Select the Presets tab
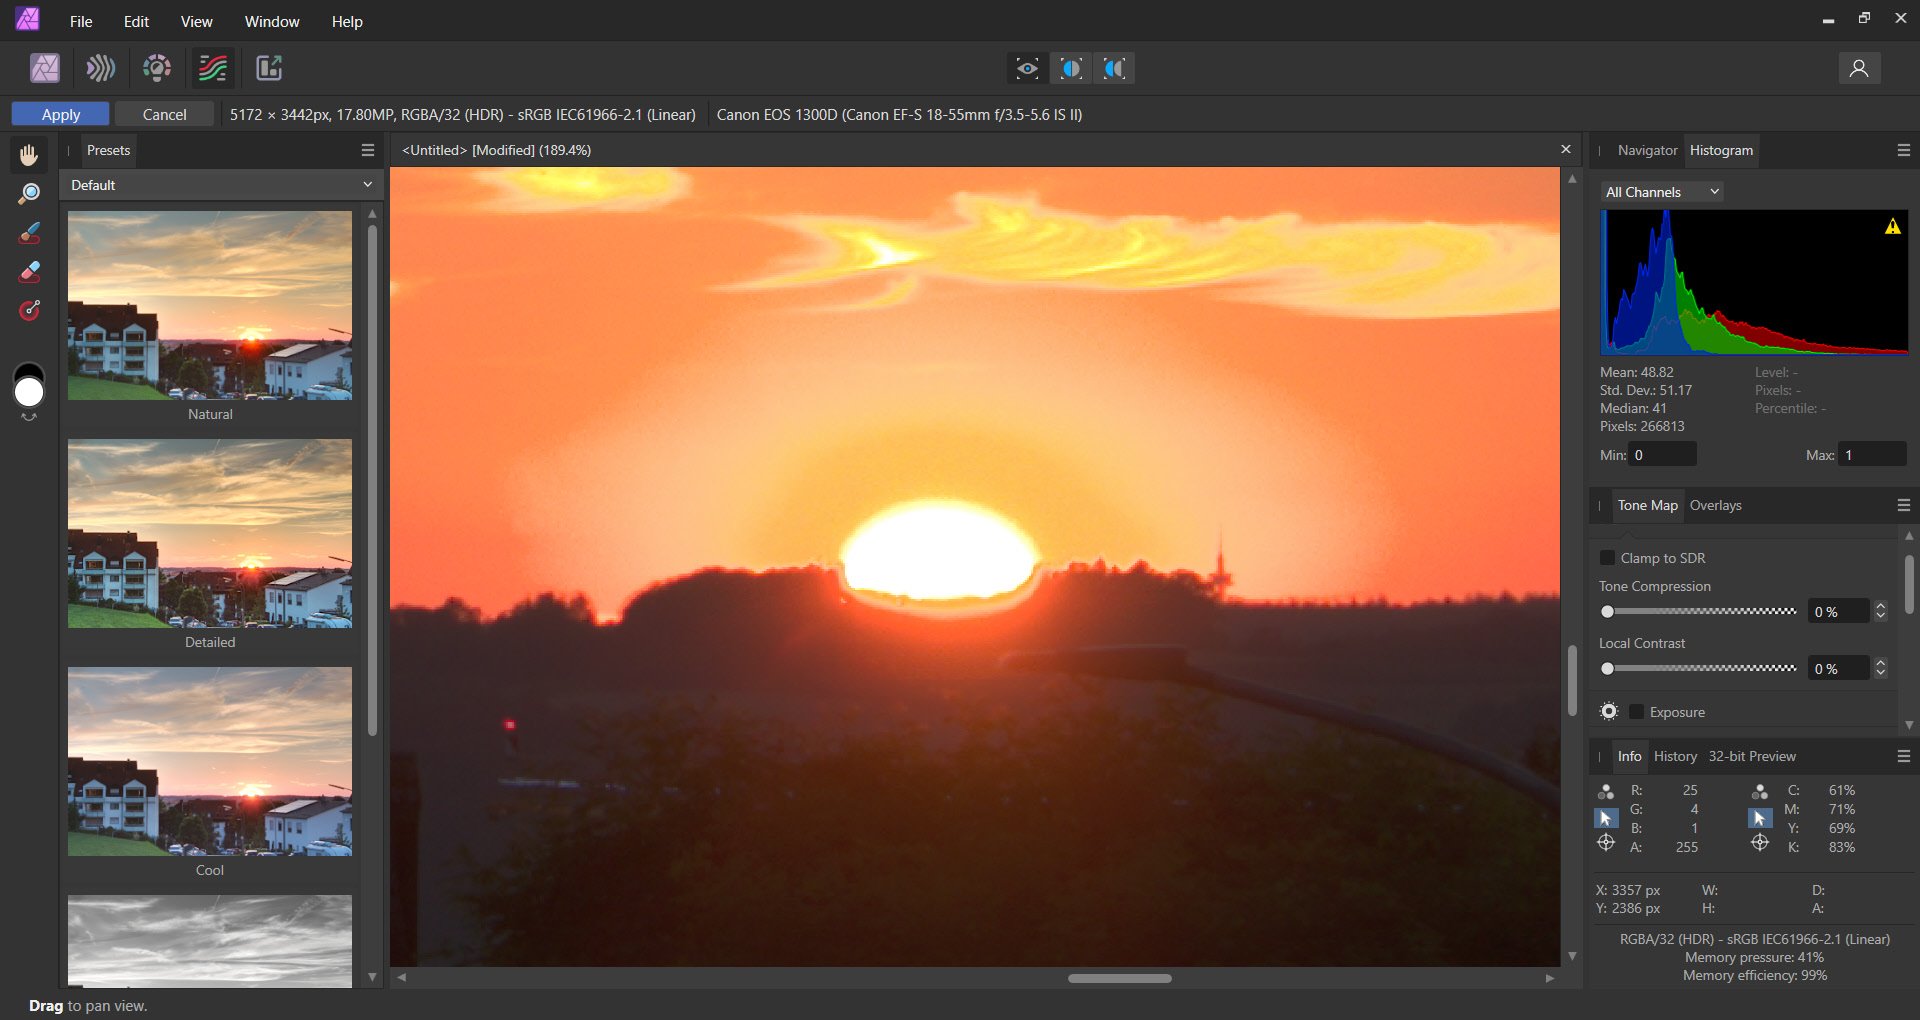Viewport: 1920px width, 1020px height. coord(108,150)
